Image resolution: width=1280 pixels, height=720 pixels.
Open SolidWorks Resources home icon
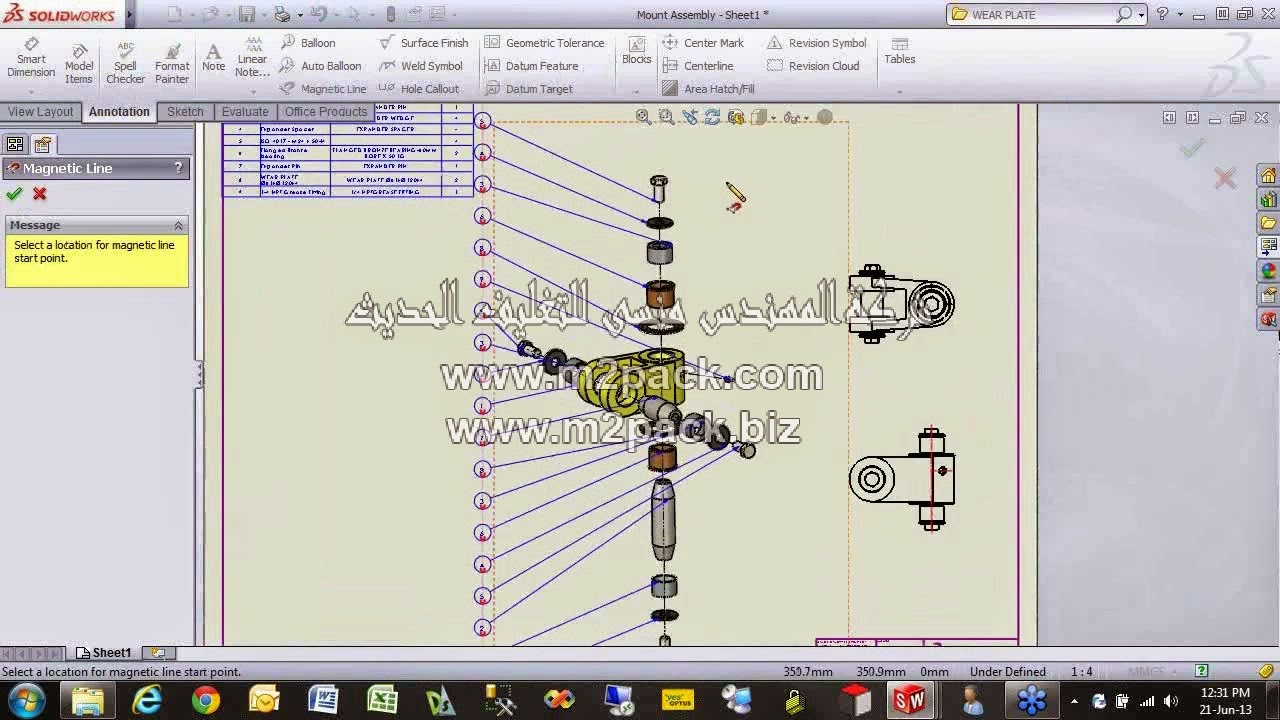point(1268,176)
